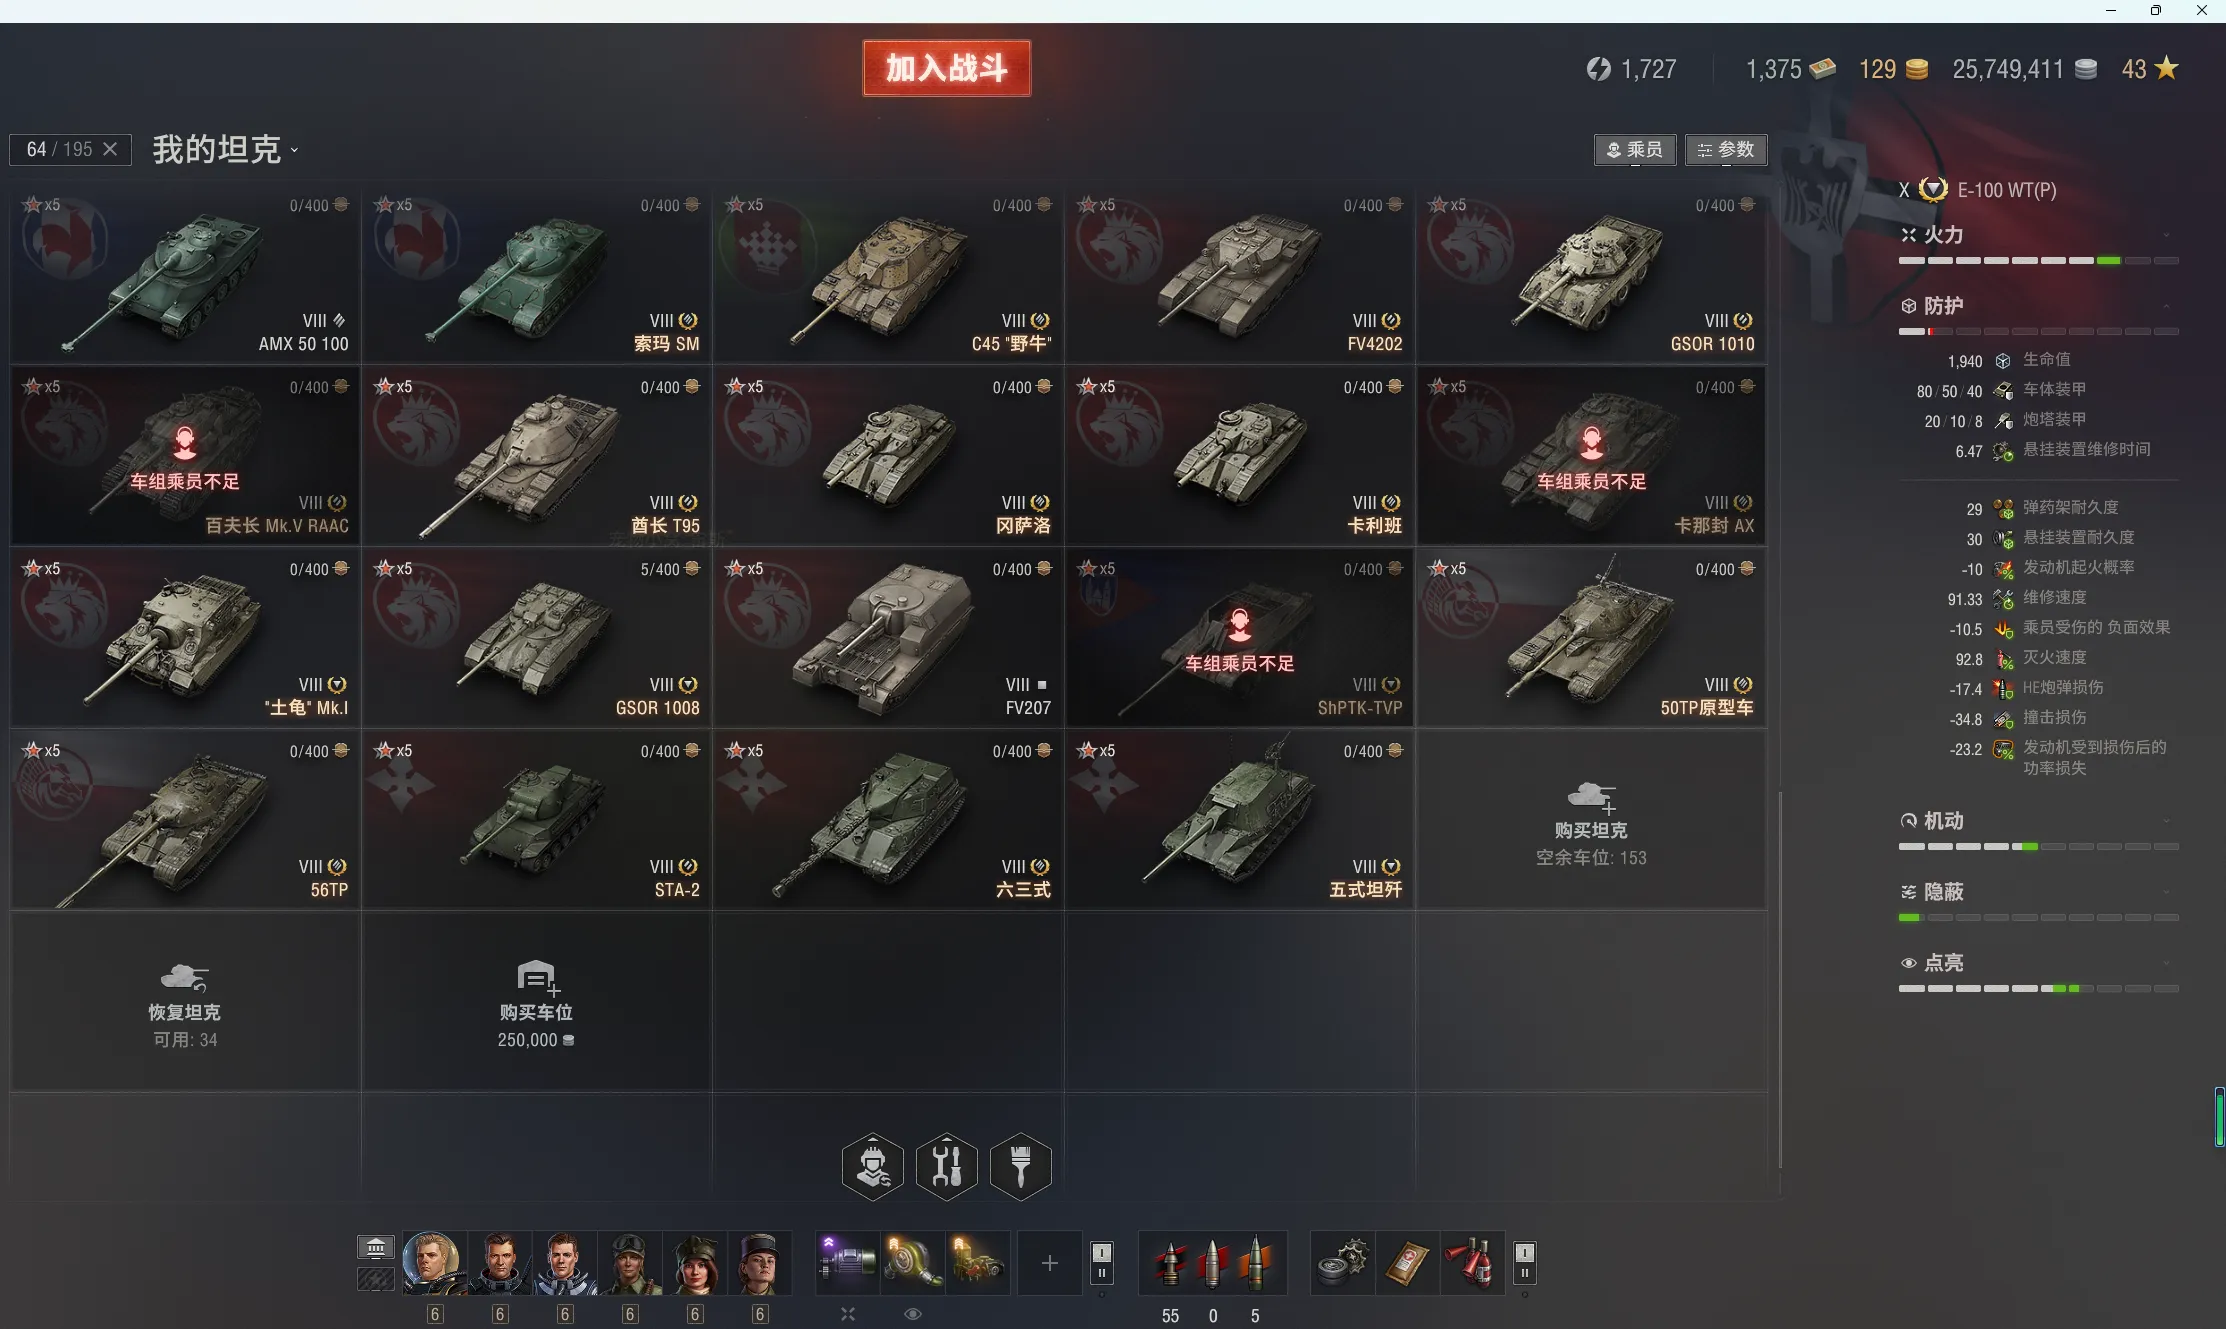Click the fire extinguisher consumable slot

(x=1471, y=1263)
